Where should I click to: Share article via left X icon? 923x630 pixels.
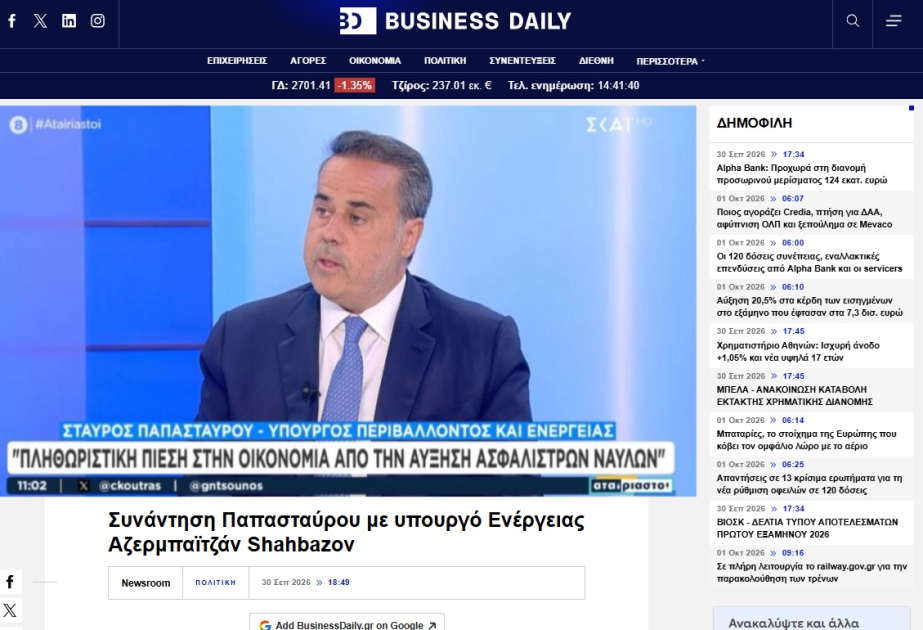(x=10, y=610)
